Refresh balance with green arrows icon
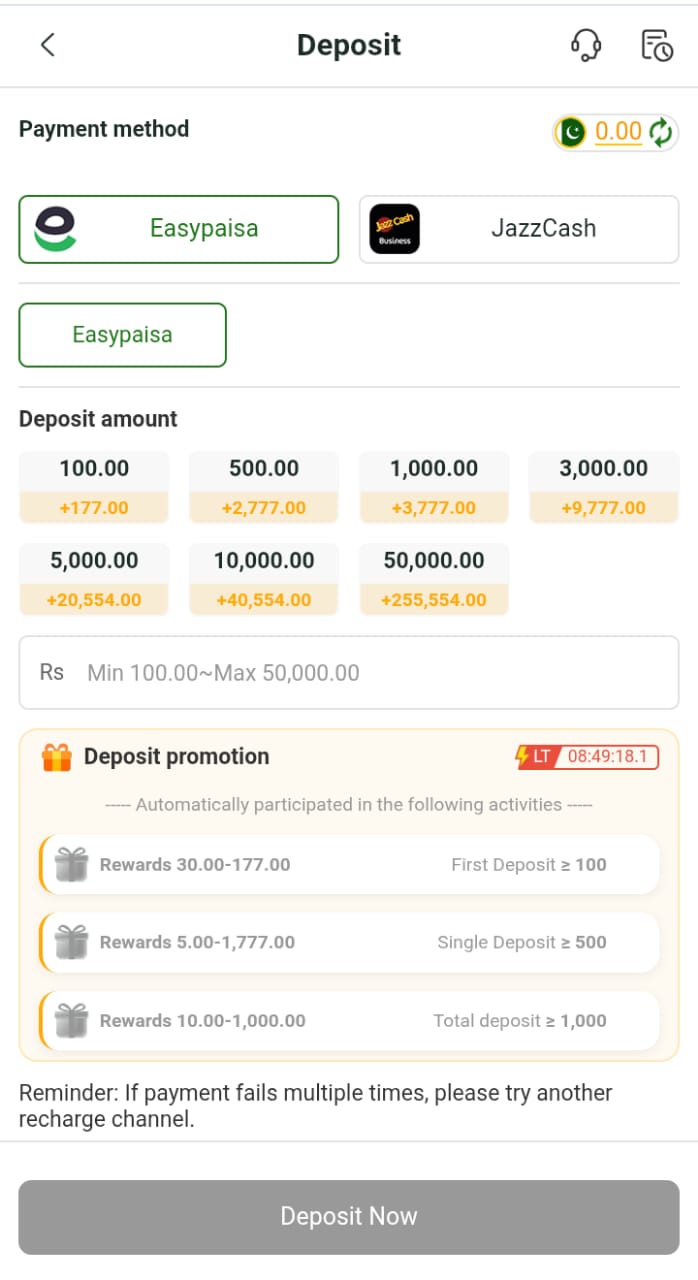 pyautogui.click(x=661, y=132)
